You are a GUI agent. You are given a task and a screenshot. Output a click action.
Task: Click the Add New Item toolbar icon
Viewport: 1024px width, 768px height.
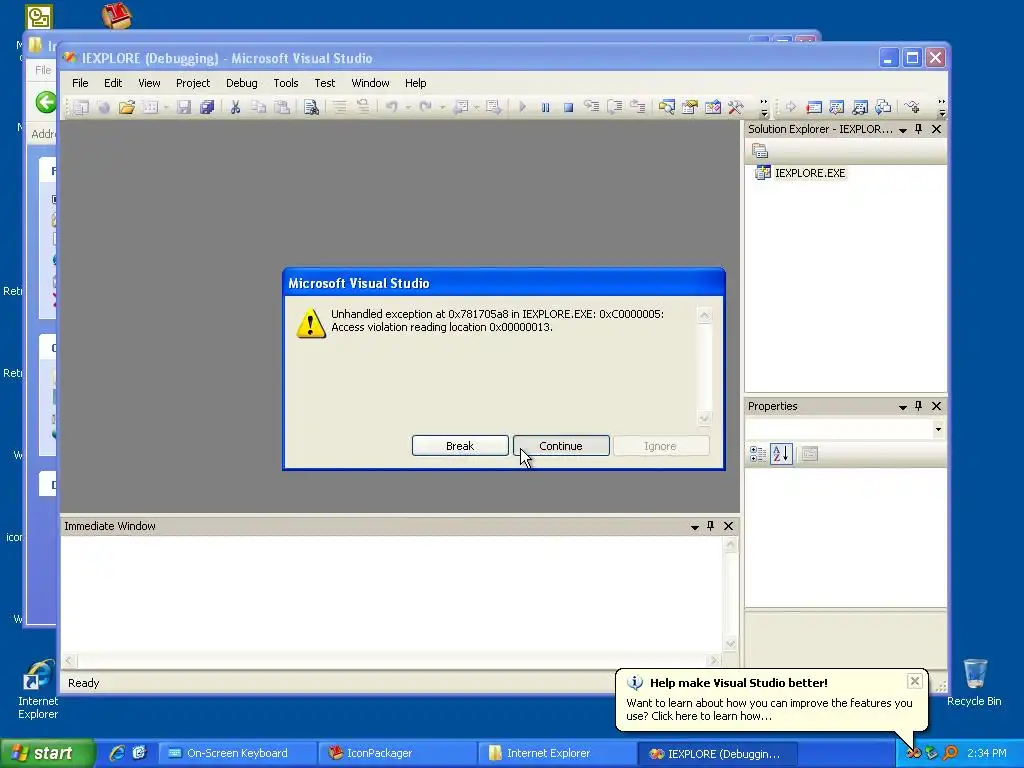pos(150,107)
